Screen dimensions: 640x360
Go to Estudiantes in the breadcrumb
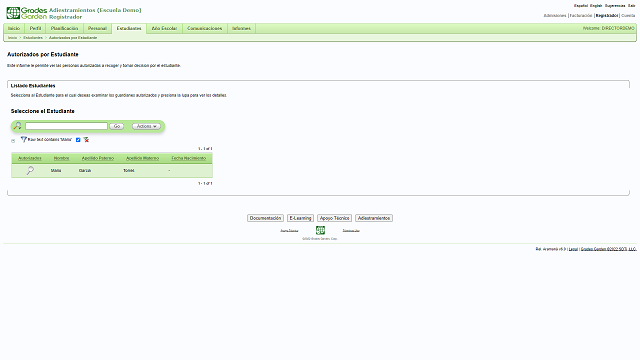coord(33,38)
